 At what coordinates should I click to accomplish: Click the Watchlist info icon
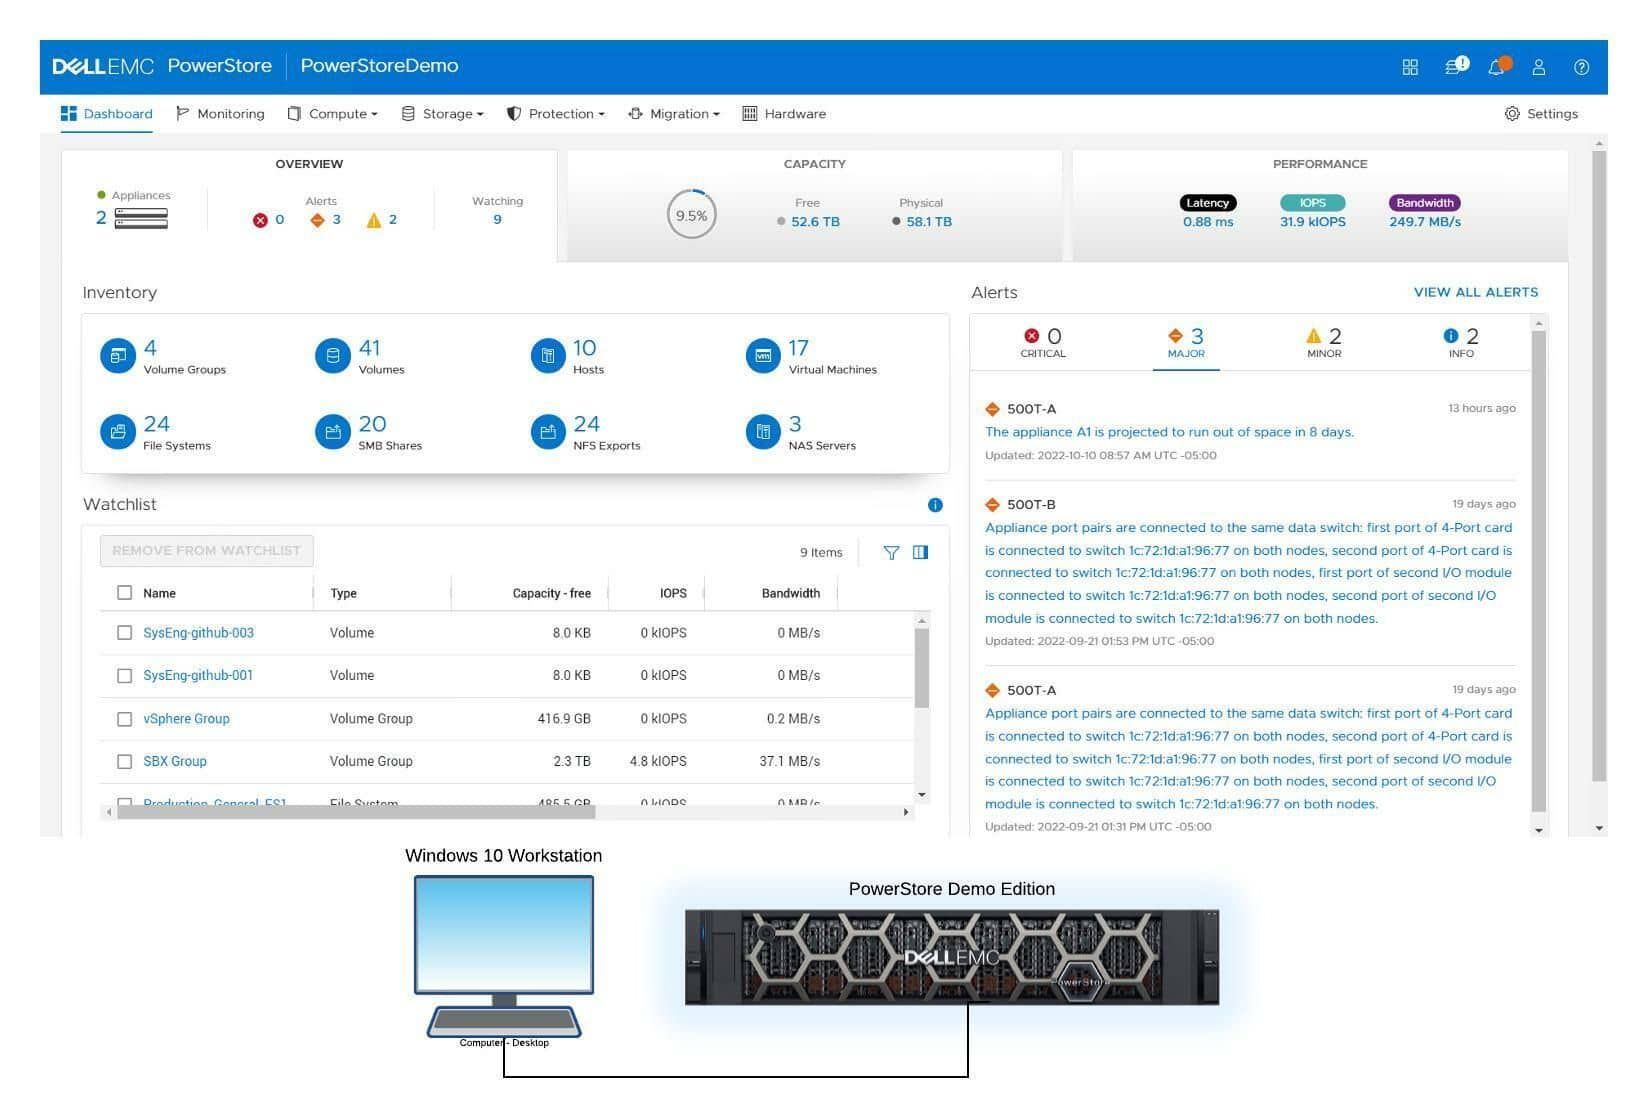click(935, 505)
